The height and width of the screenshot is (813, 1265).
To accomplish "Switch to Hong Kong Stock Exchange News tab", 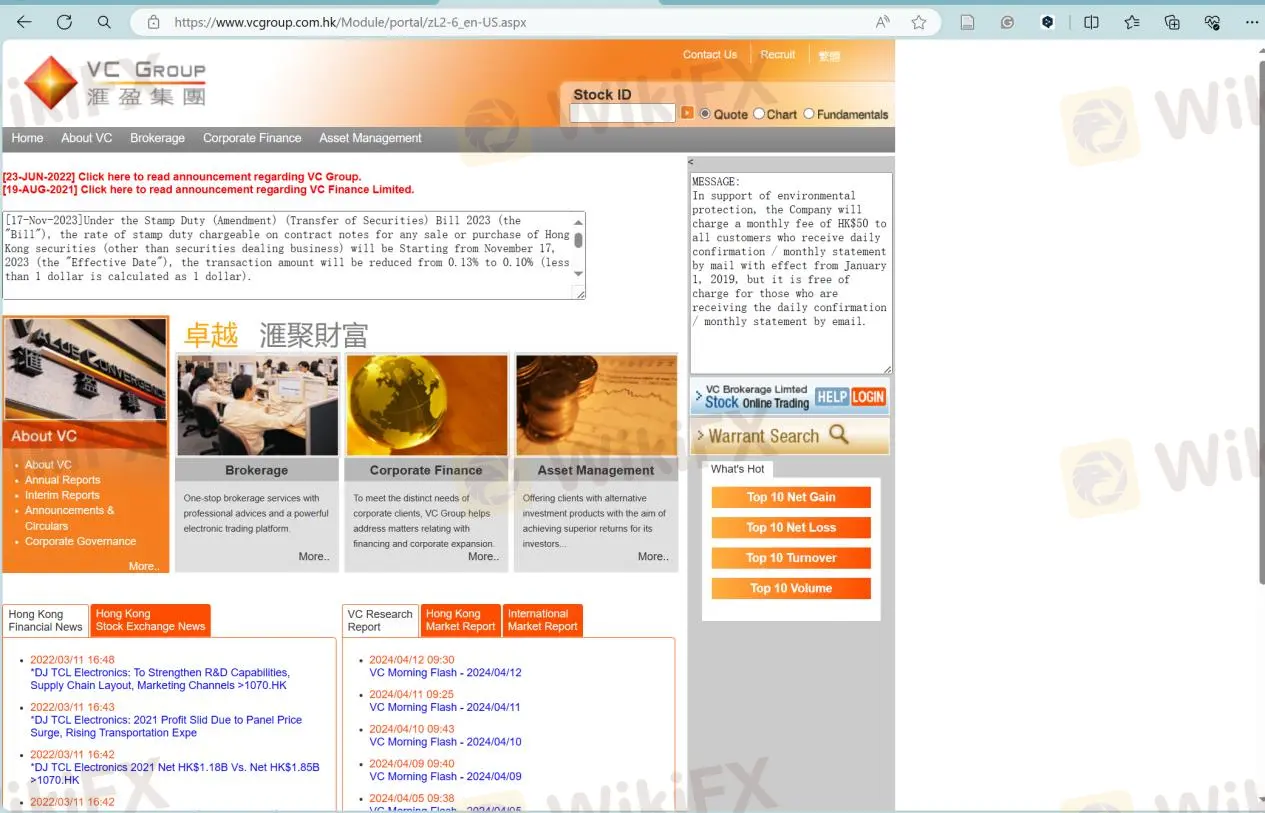I will tap(150, 620).
